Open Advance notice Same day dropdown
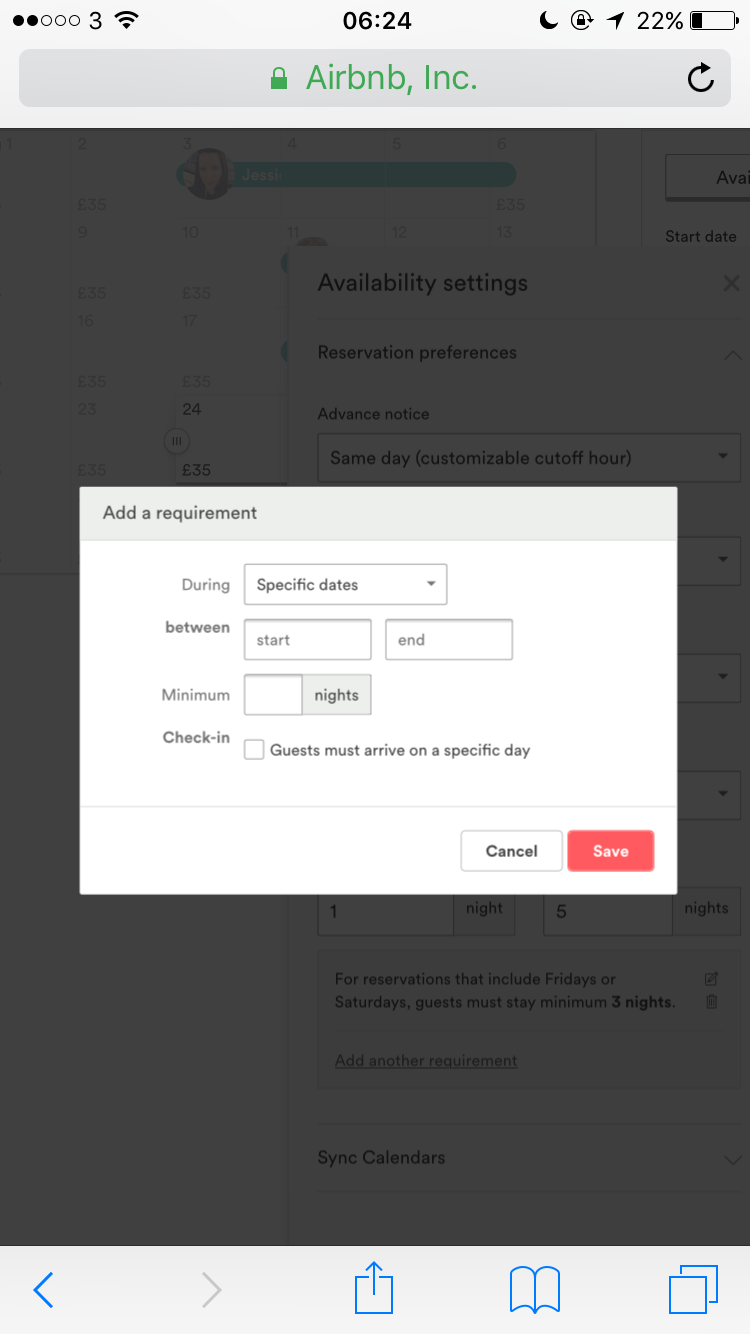 529,458
